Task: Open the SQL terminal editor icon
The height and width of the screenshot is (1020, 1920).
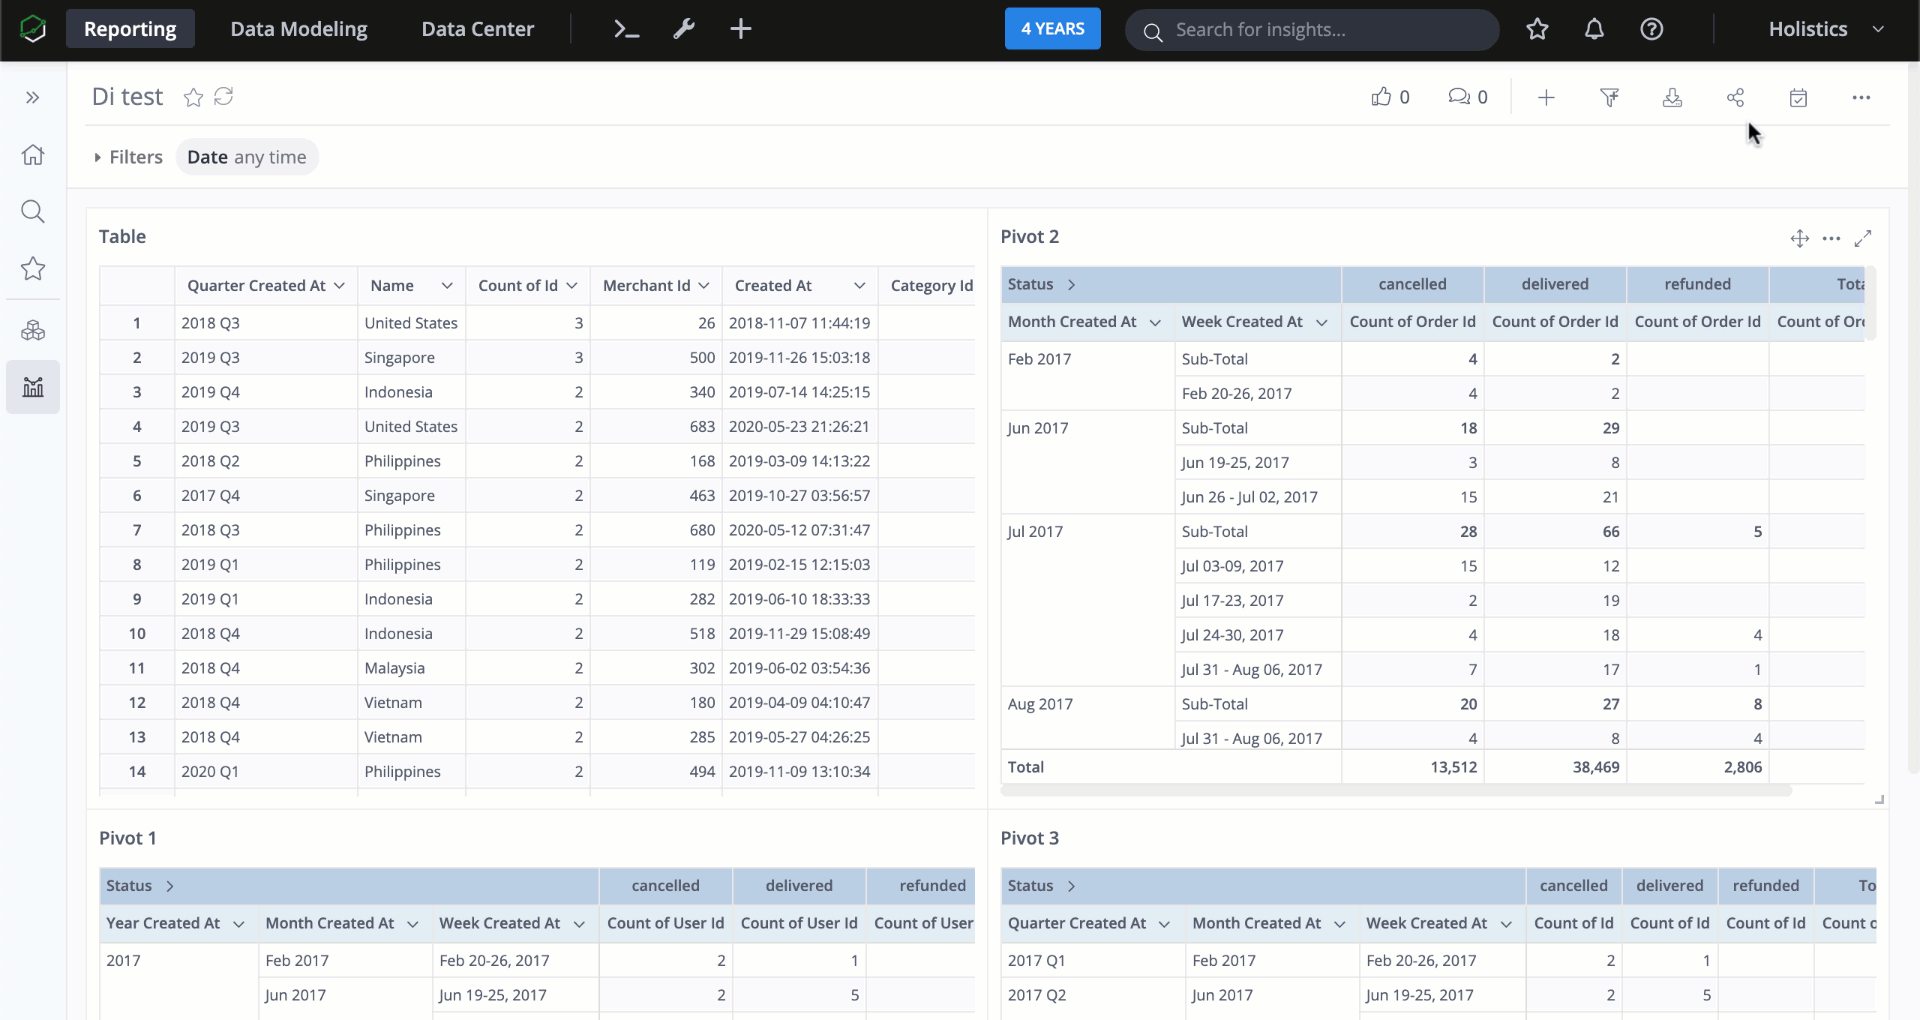Action: coord(626,29)
